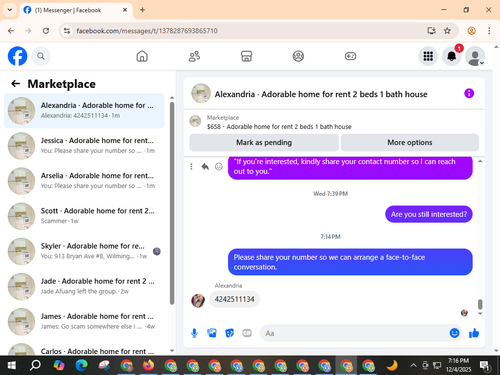Launch Firefox from taskbar
Image resolution: width=500 pixels, height=375 pixels.
(148, 366)
